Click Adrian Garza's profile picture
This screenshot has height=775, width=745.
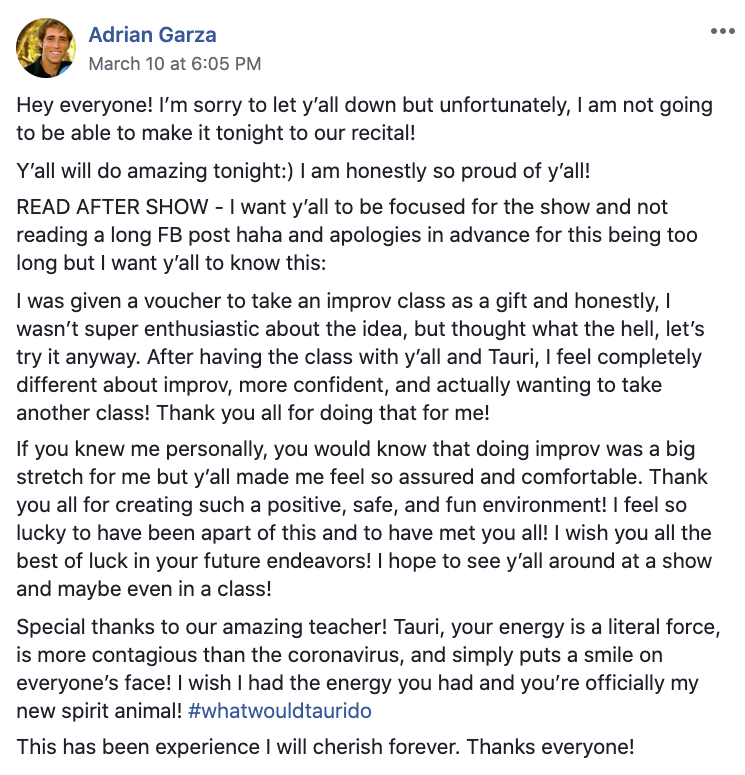point(46,48)
